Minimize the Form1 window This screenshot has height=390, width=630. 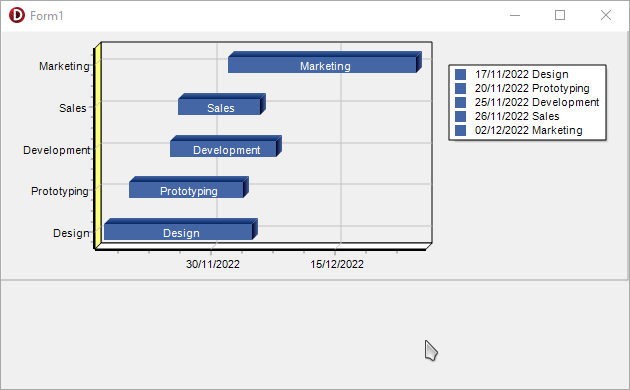515,15
